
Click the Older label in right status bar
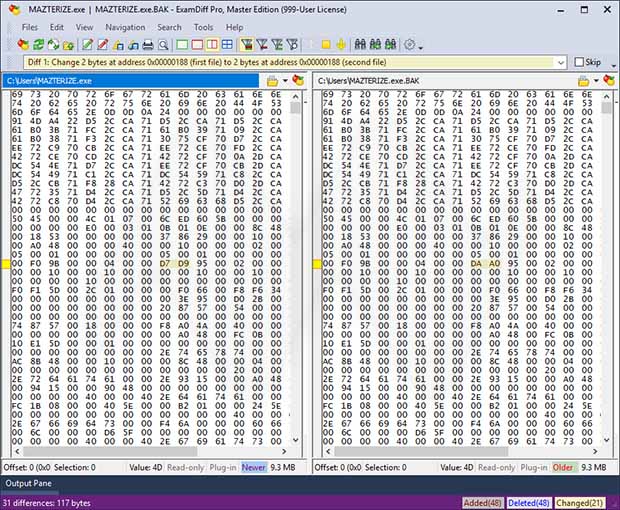click(x=563, y=467)
